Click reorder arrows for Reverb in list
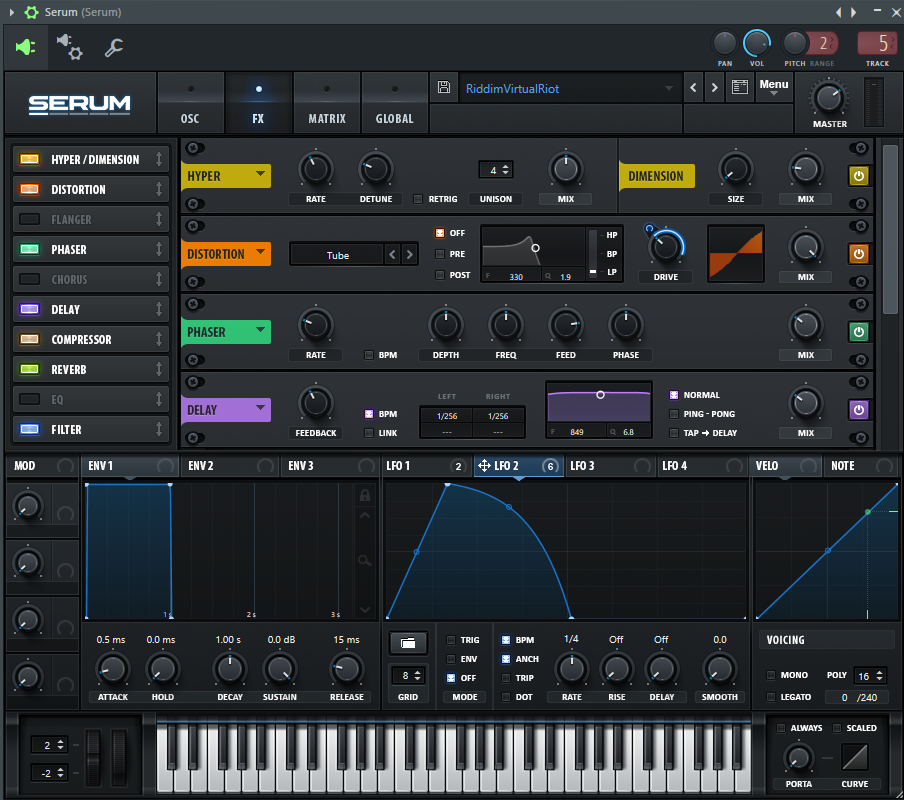Image resolution: width=904 pixels, height=800 pixels. tap(159, 369)
